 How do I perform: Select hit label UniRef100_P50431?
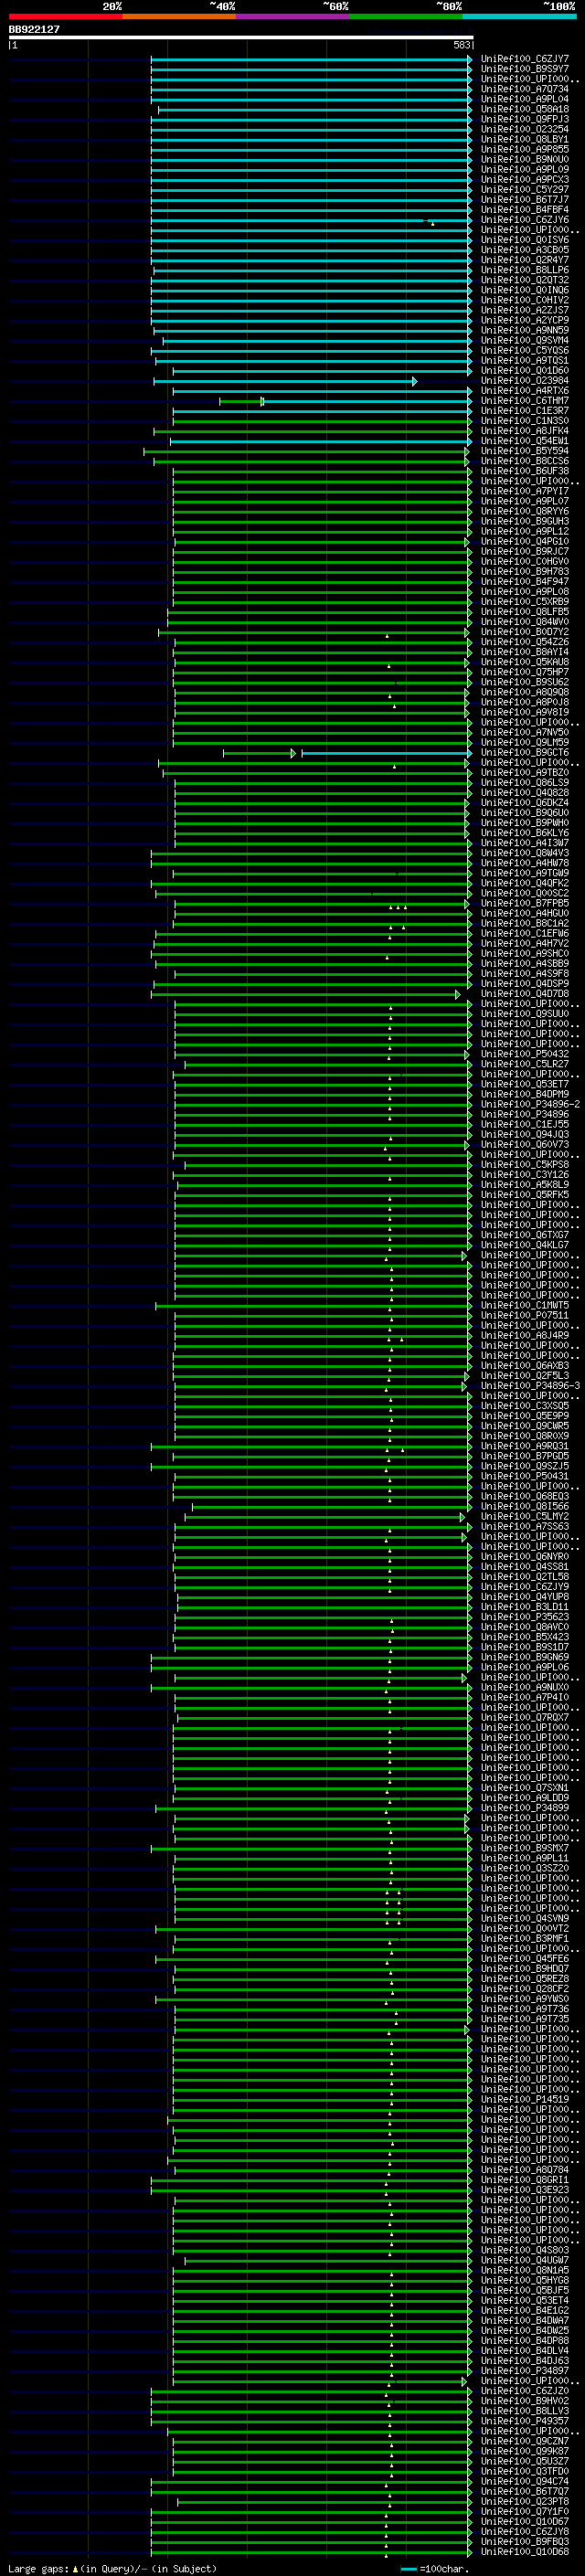[x=525, y=1477]
